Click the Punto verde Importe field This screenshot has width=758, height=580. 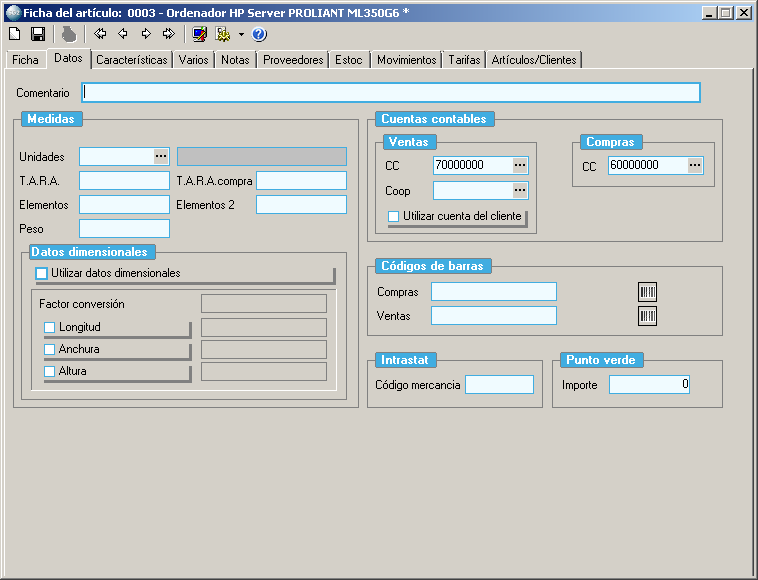click(x=649, y=385)
